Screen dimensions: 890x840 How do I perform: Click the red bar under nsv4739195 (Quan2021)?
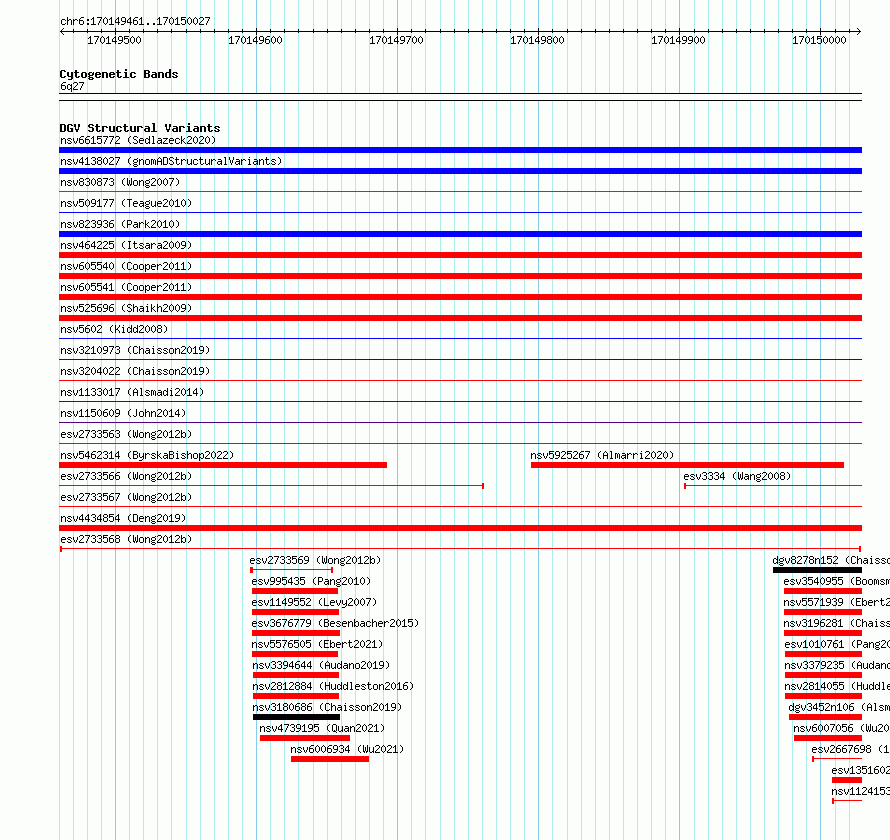305,738
